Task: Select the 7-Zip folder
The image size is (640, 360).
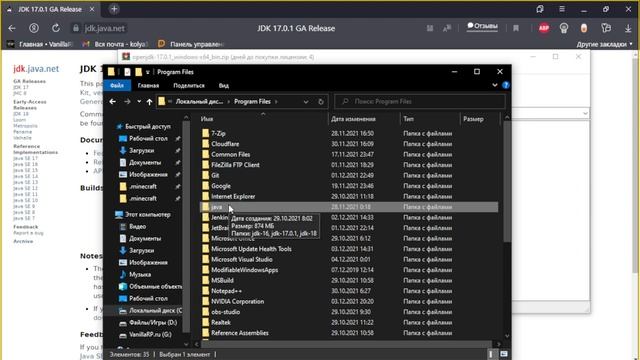Action: click(218, 133)
